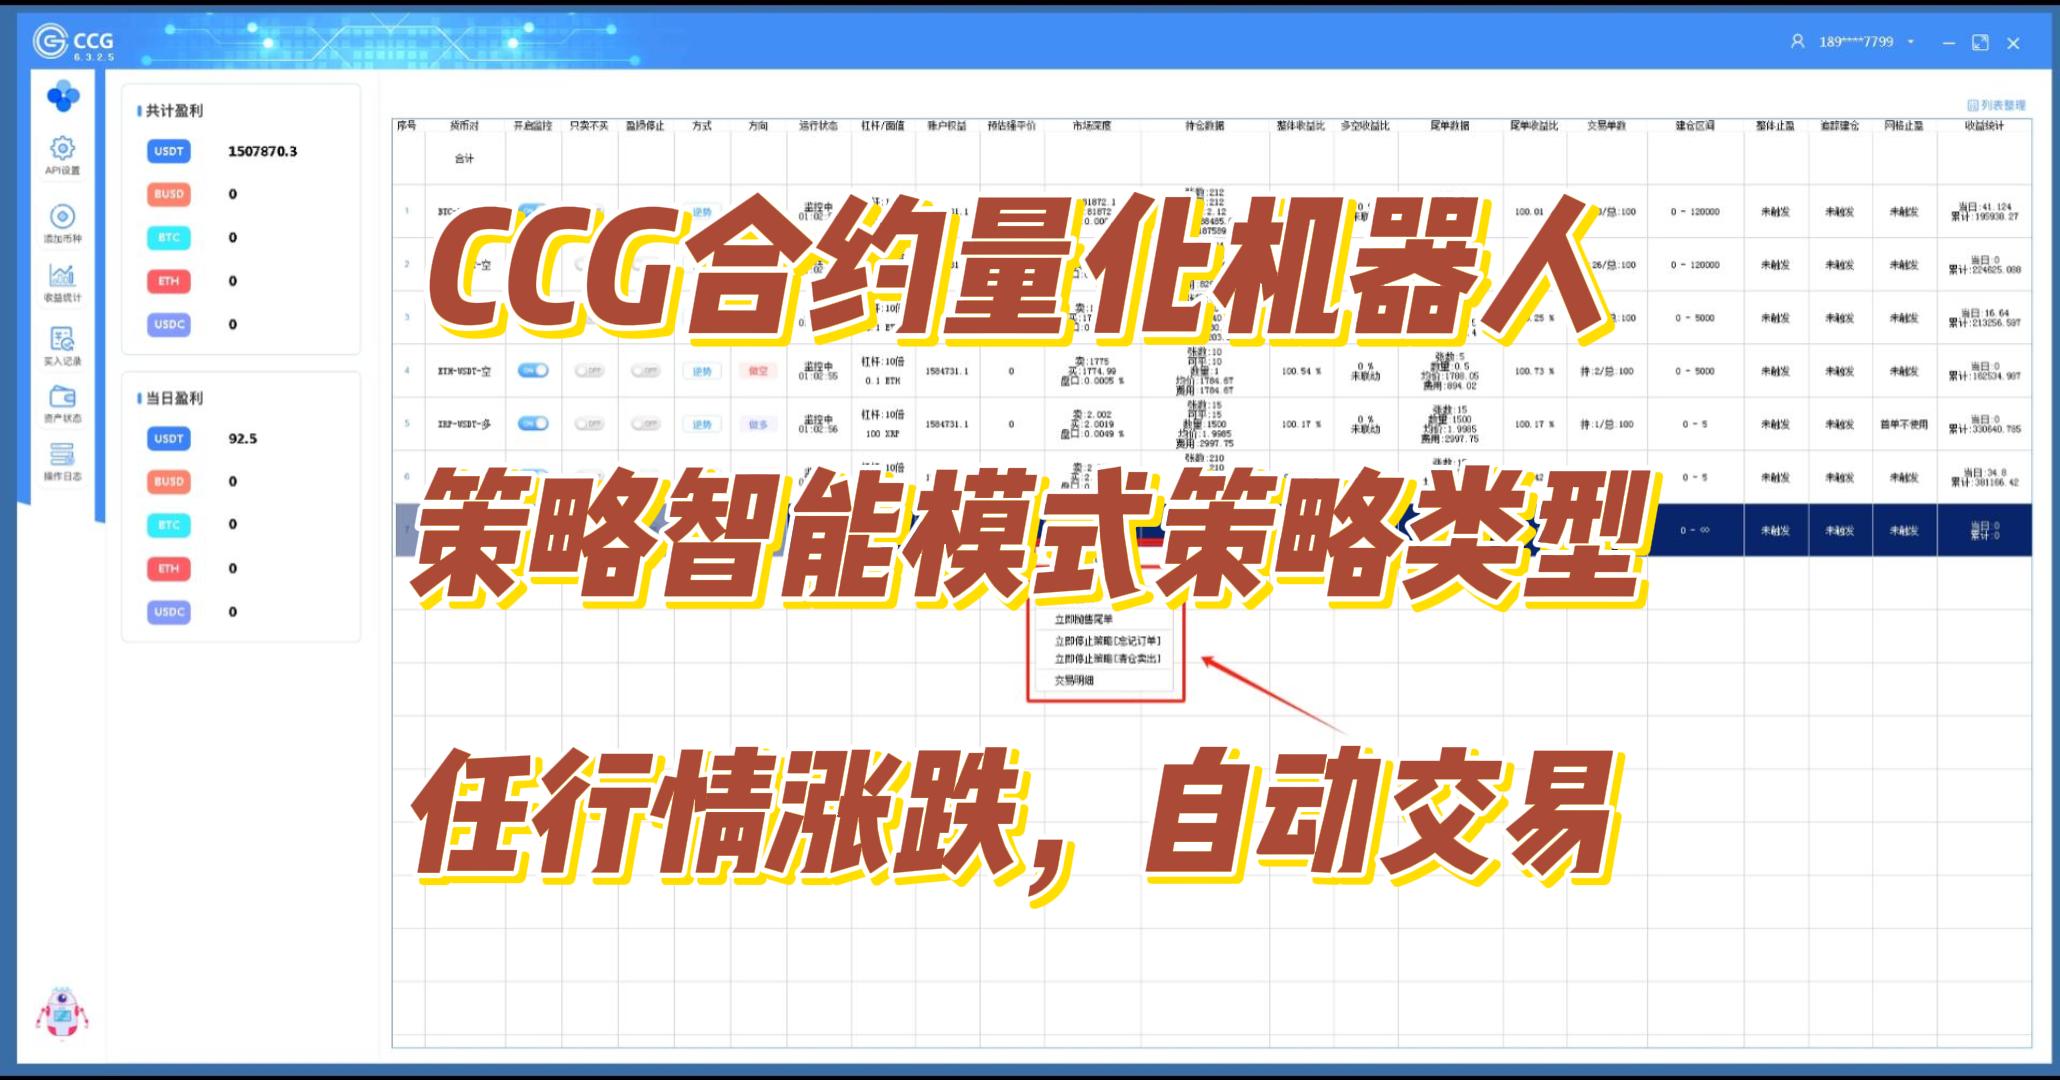The width and height of the screenshot is (2060, 1080).
Task: Click the 列表整理 list-arrange icon link
Action: [x=1996, y=105]
